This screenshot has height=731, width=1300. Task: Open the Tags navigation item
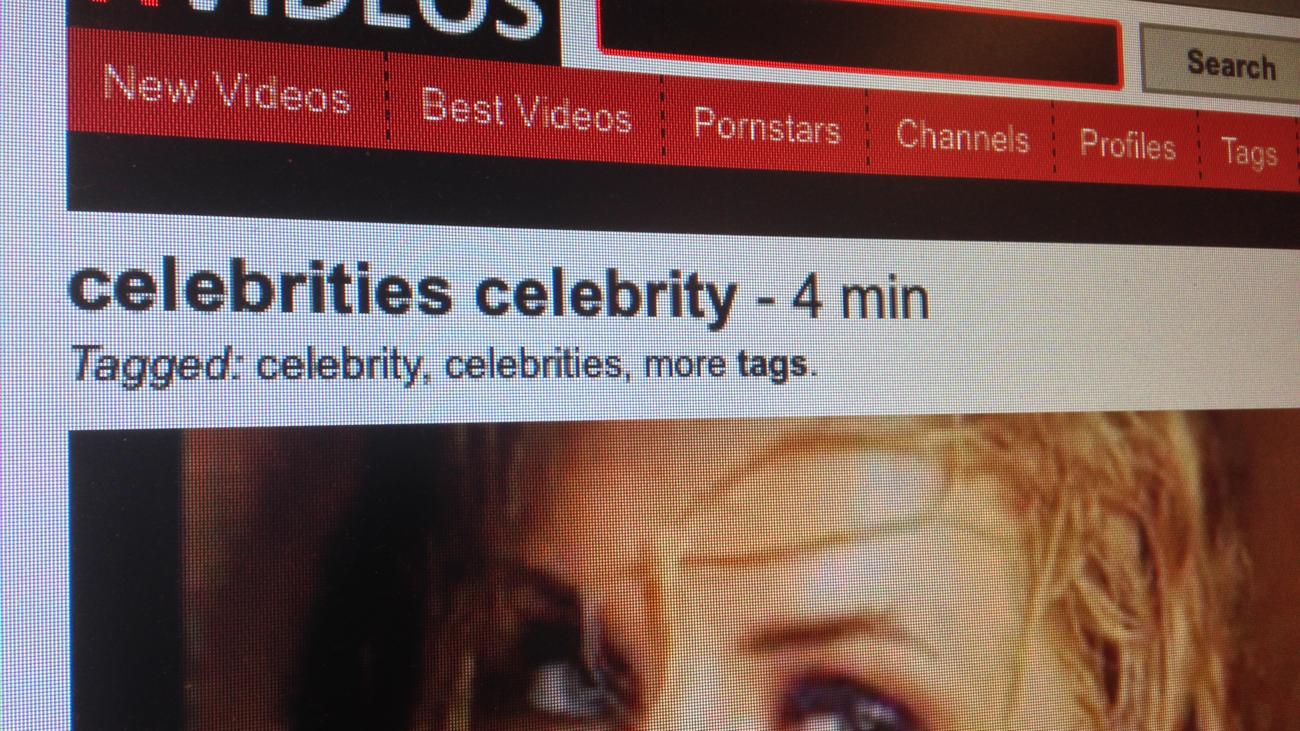[x=1249, y=153]
